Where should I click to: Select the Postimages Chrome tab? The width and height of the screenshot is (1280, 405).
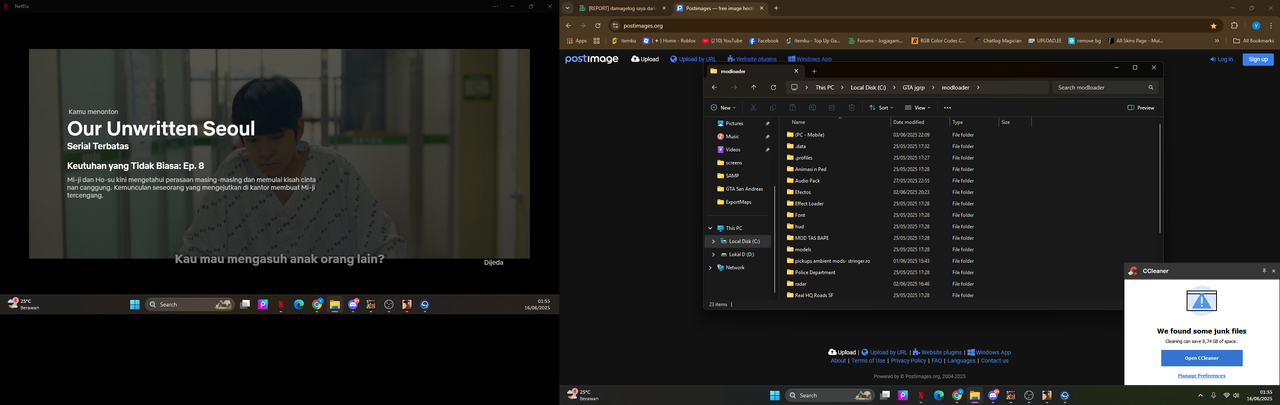[718, 8]
